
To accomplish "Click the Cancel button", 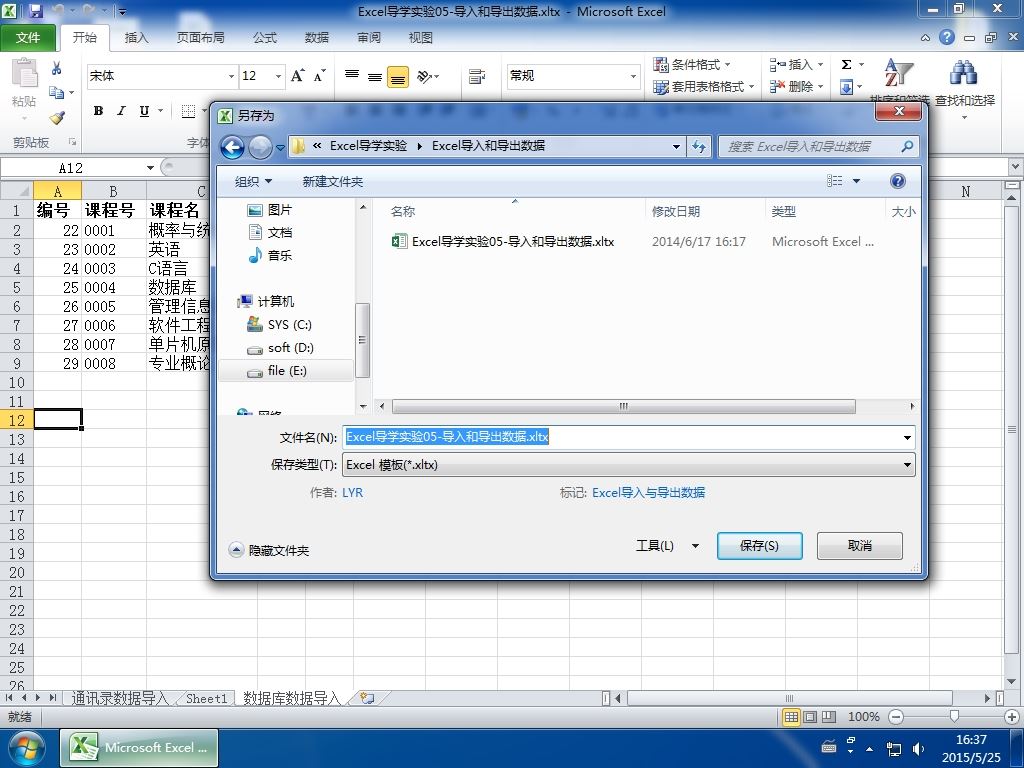I will 859,546.
